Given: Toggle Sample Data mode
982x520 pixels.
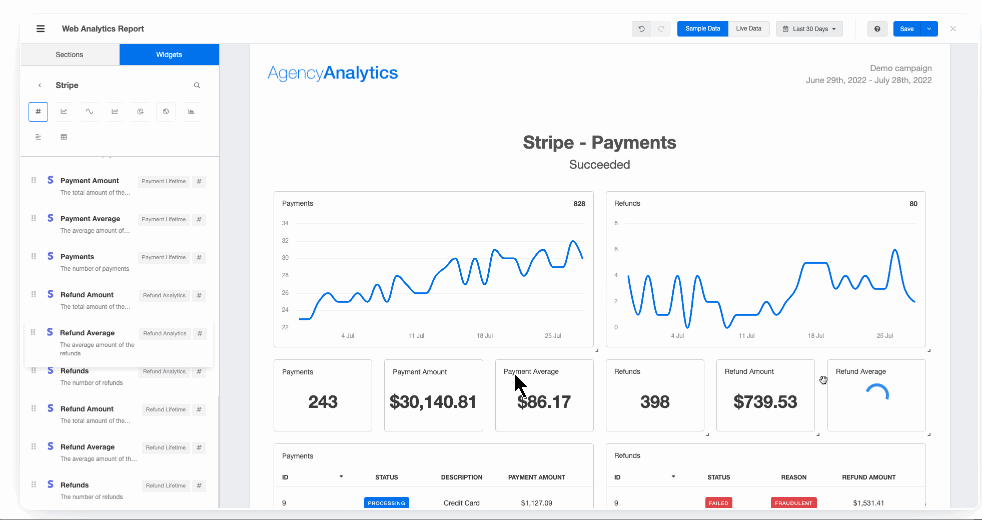Looking at the screenshot, I should pyautogui.click(x=702, y=29).
